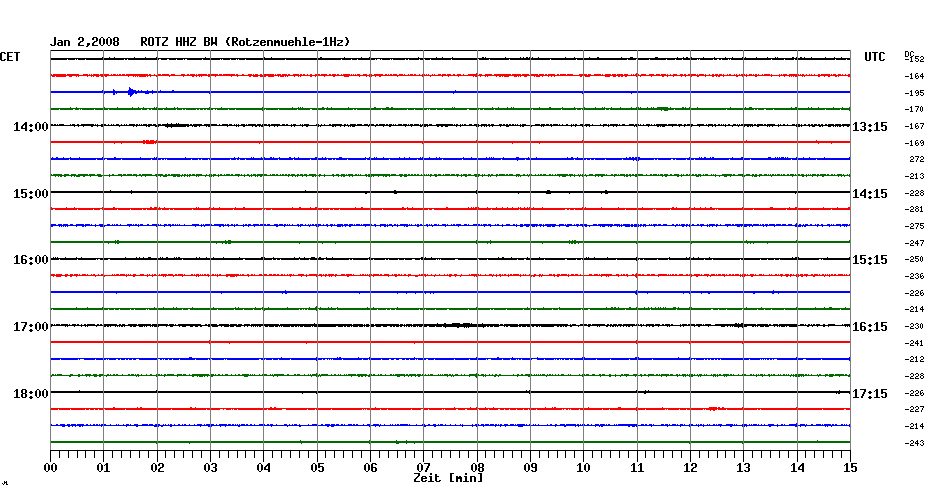Click the date label "Jan 2,2008"
The width and height of the screenshot is (930, 494).
click(x=84, y=42)
